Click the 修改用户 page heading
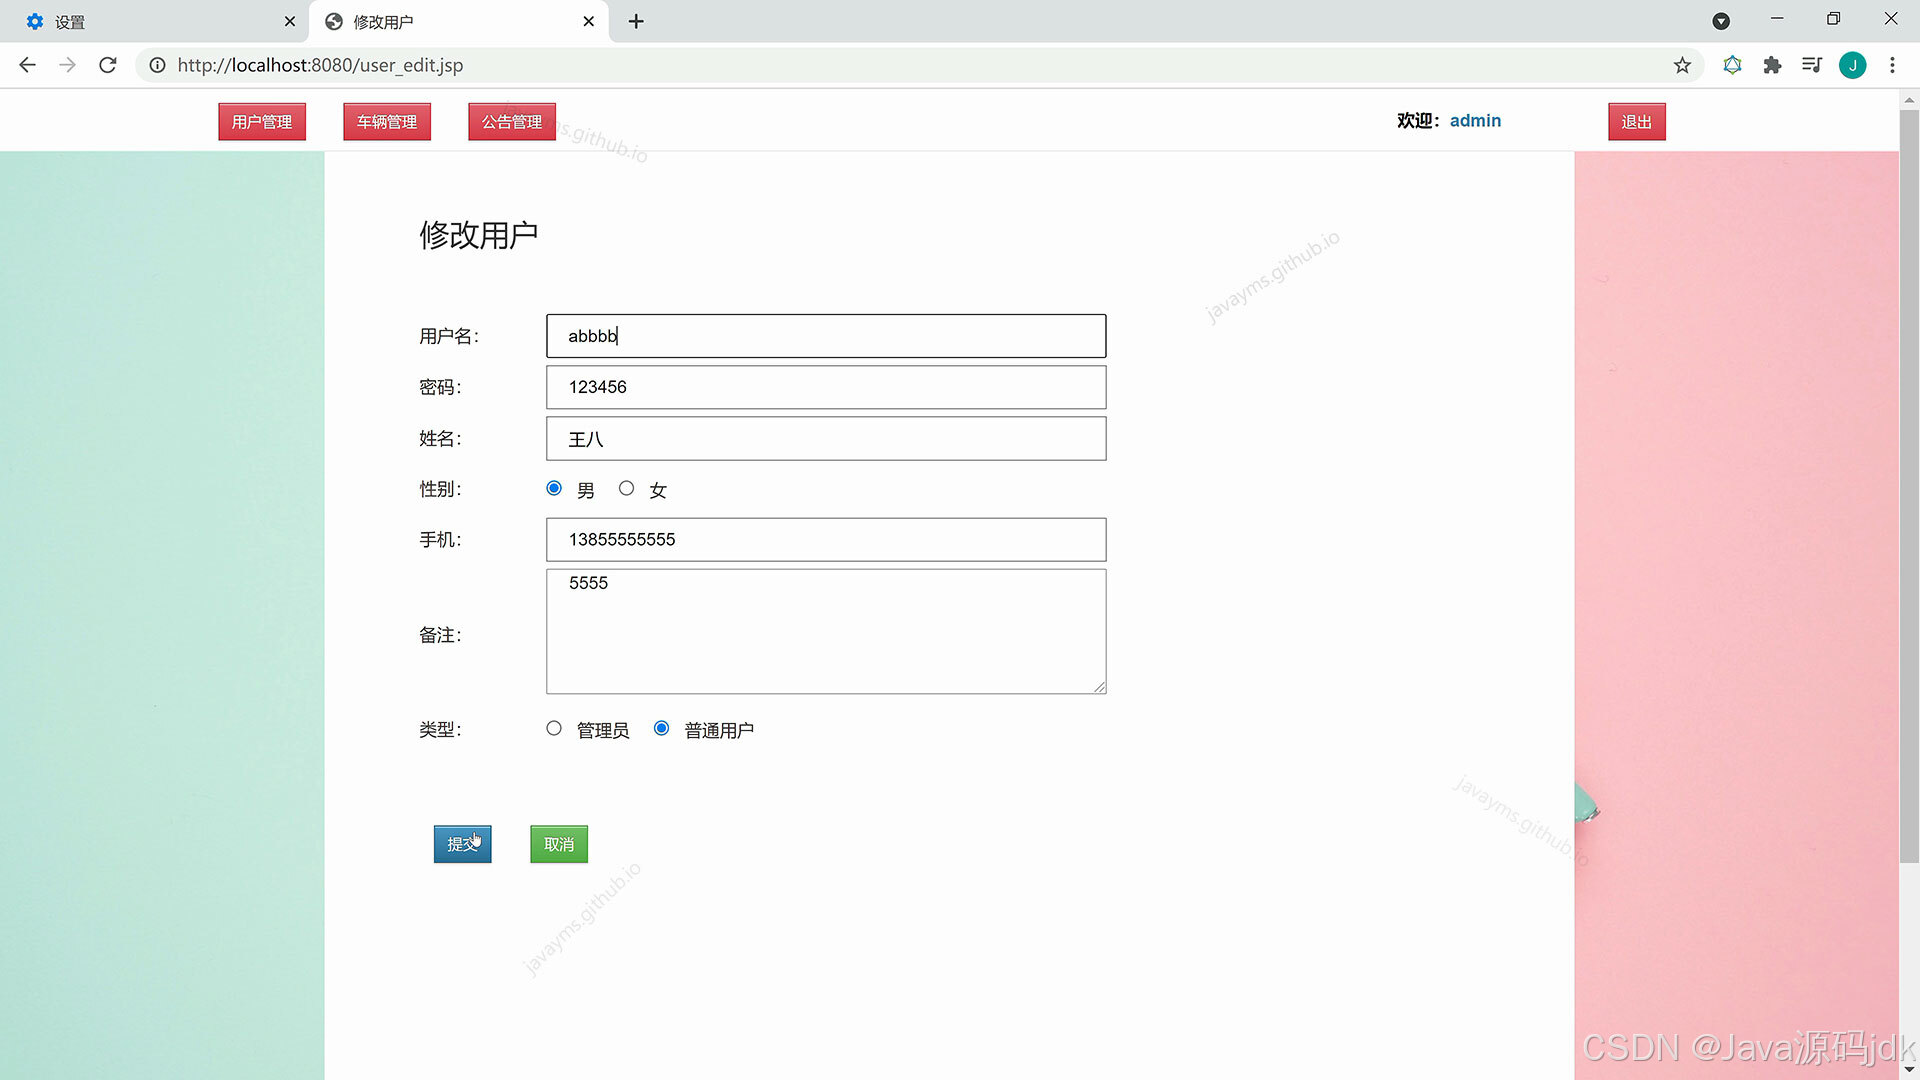 click(x=479, y=235)
